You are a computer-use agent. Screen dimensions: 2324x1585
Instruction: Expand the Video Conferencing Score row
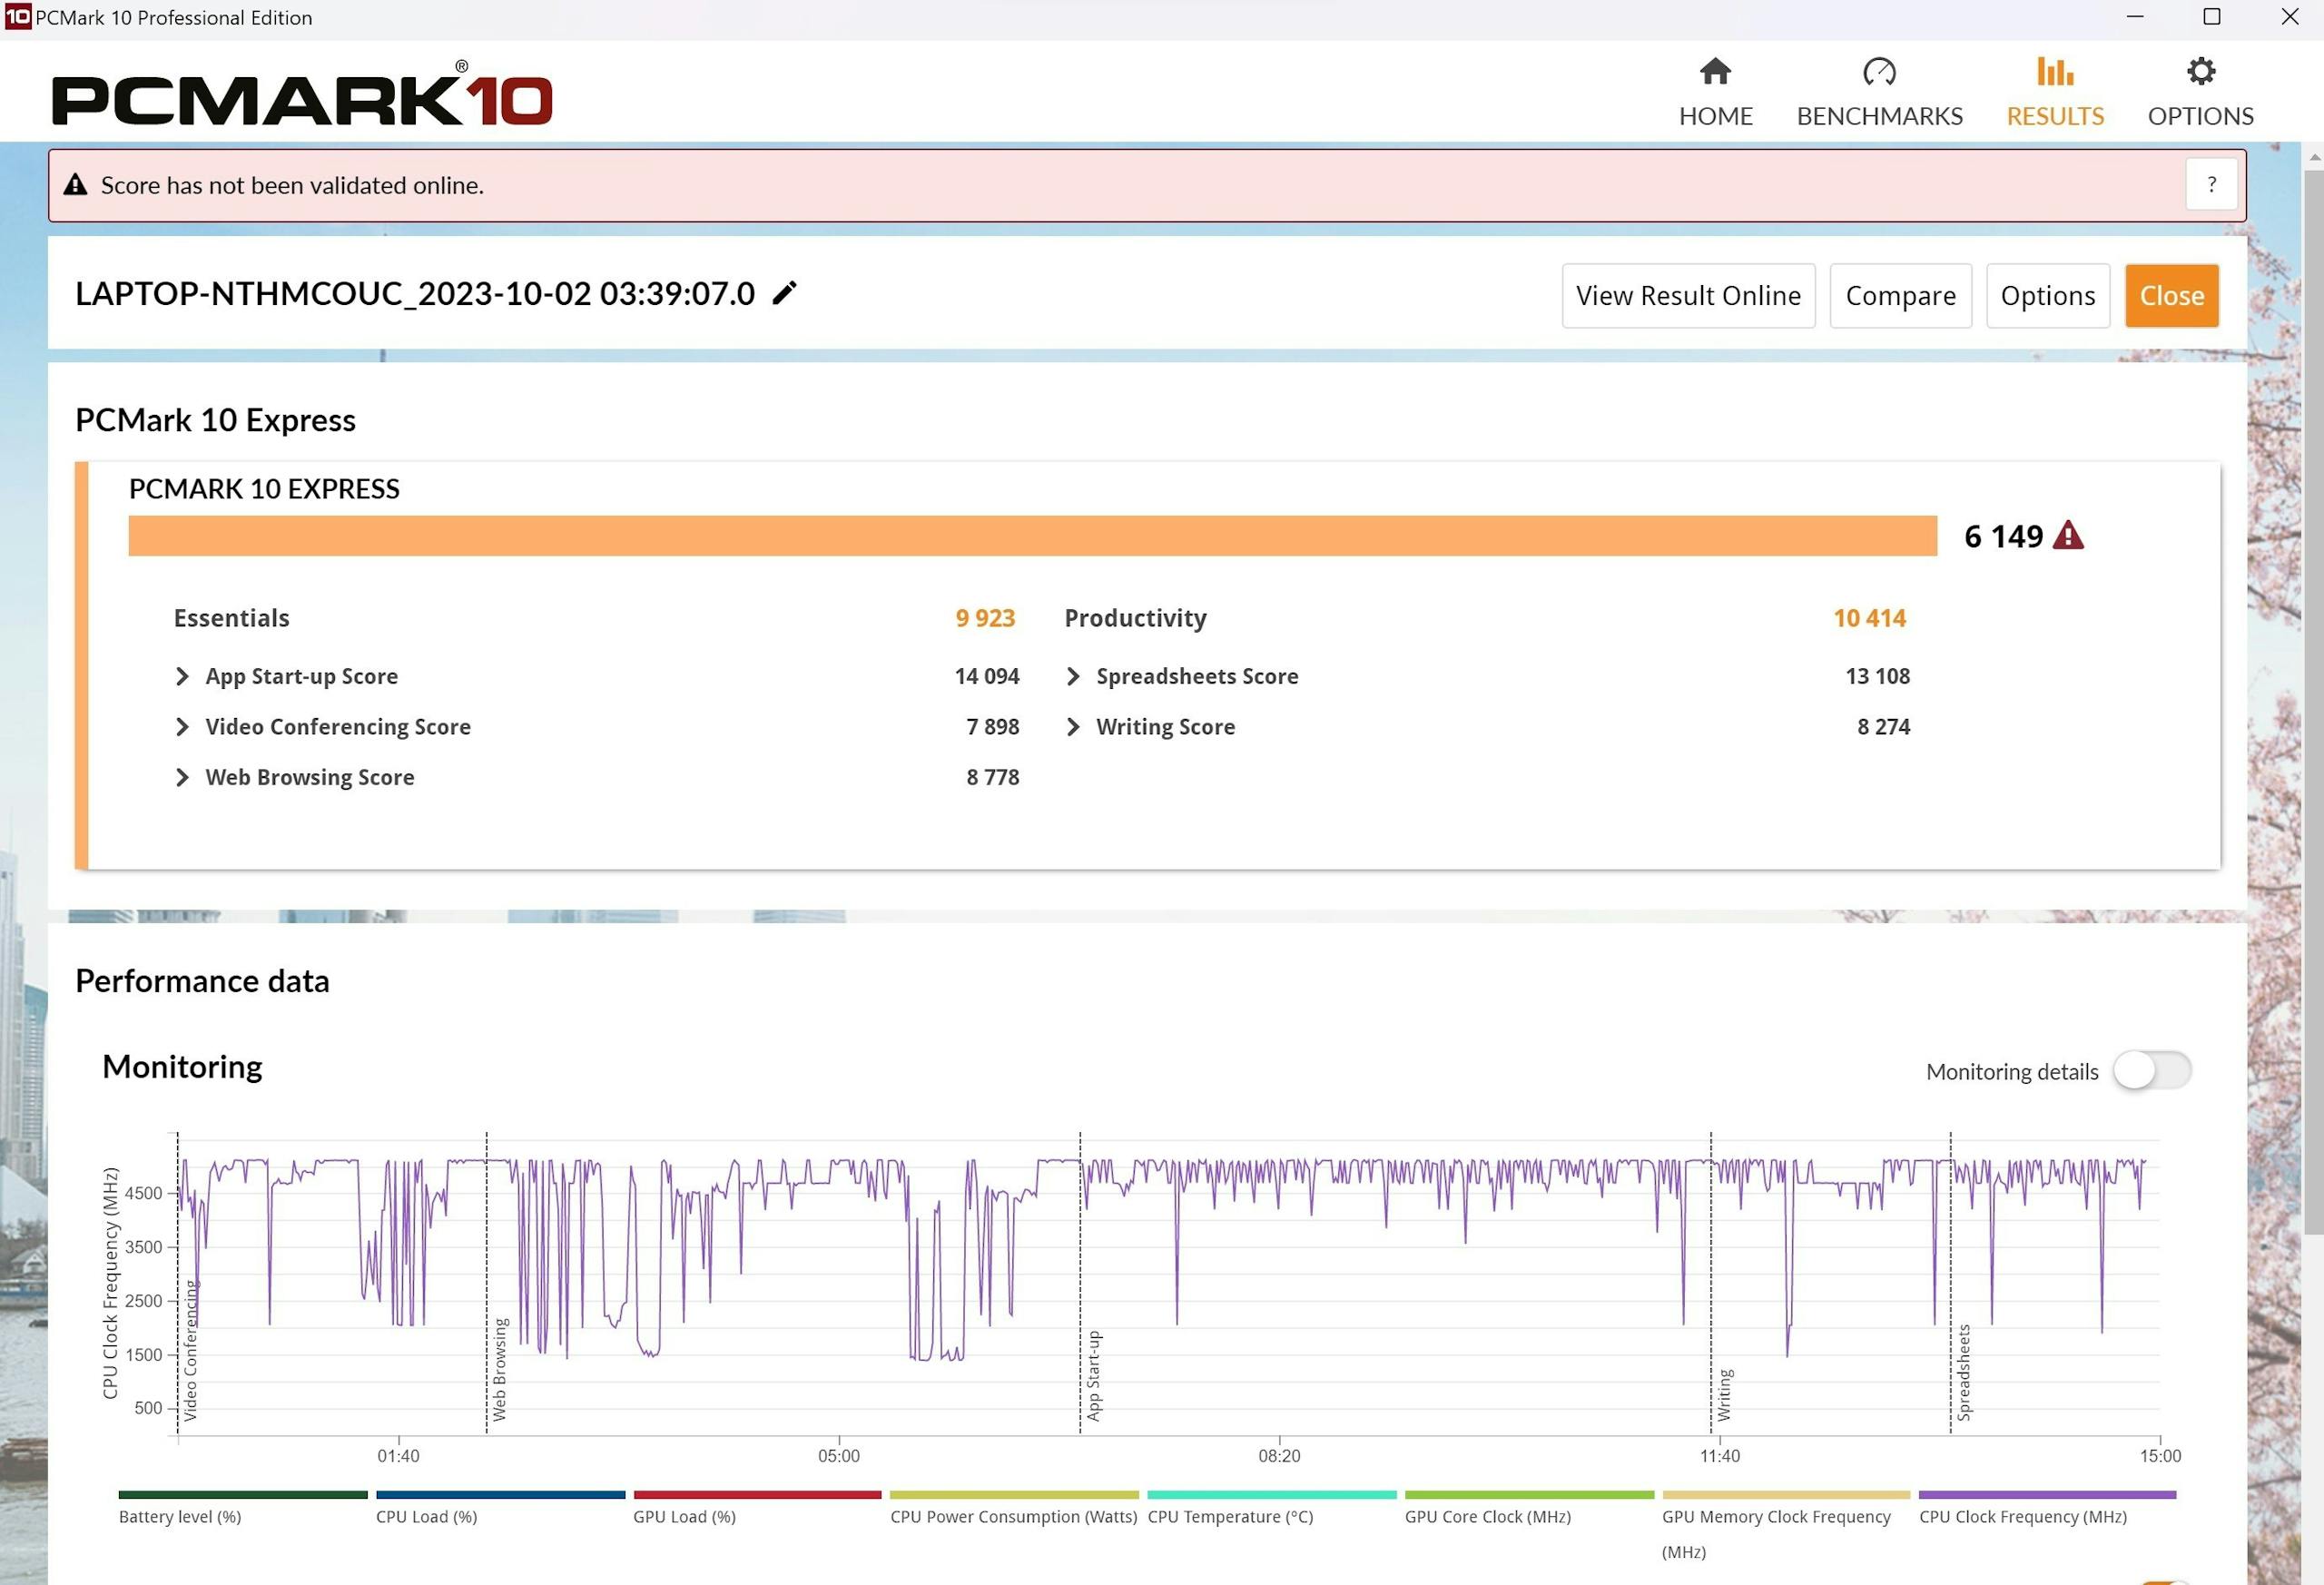point(182,727)
